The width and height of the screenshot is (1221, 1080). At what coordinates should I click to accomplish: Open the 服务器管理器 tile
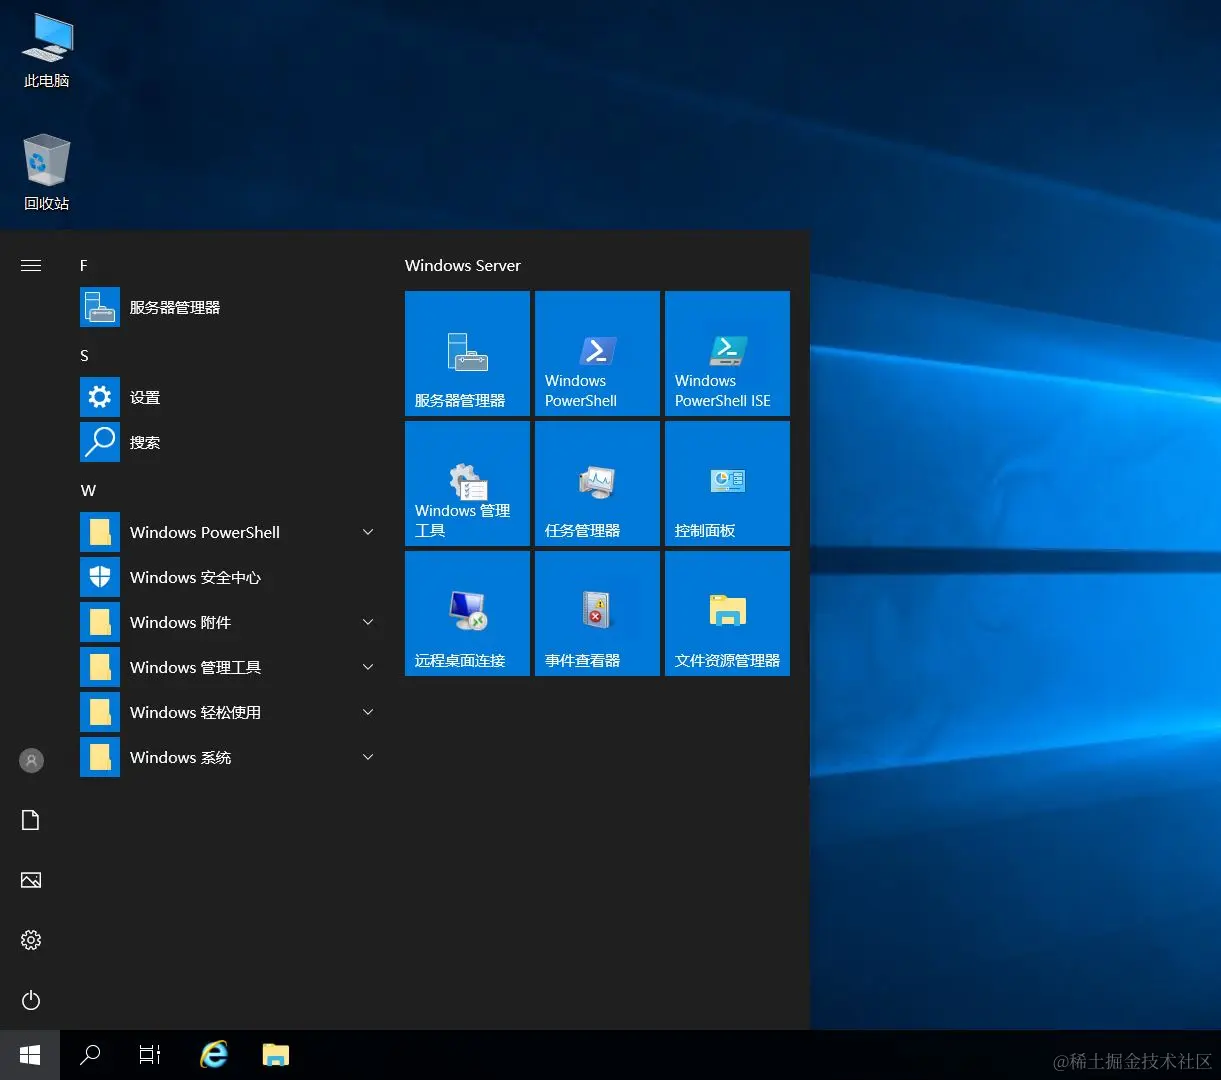pyautogui.click(x=467, y=353)
